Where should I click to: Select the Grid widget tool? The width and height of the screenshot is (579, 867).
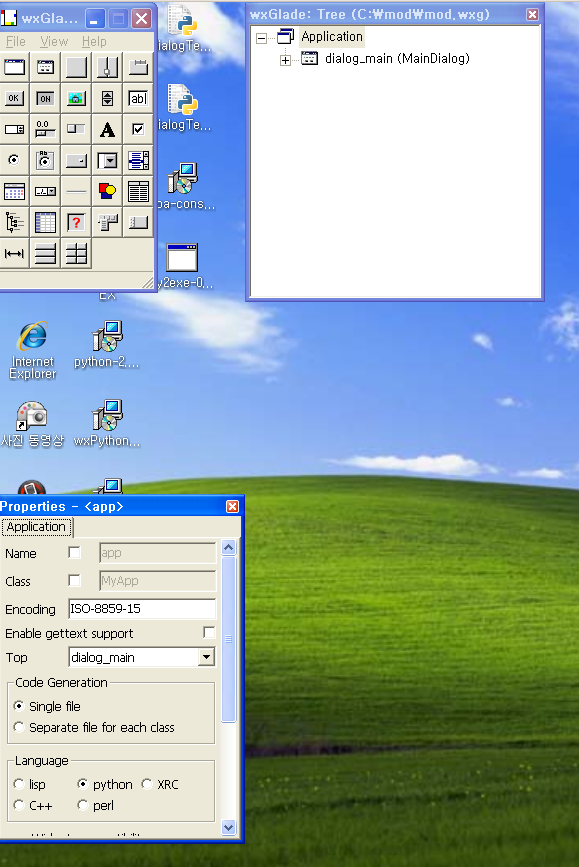tap(45, 222)
